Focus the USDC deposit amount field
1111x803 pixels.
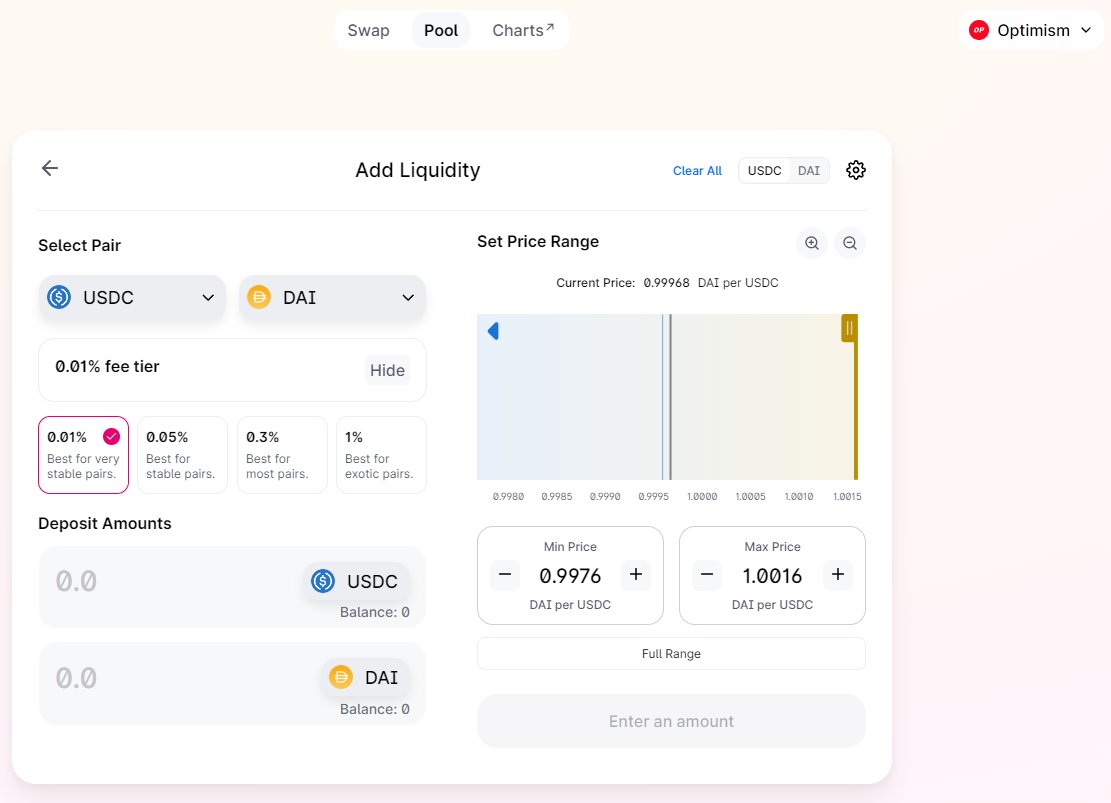coord(170,581)
